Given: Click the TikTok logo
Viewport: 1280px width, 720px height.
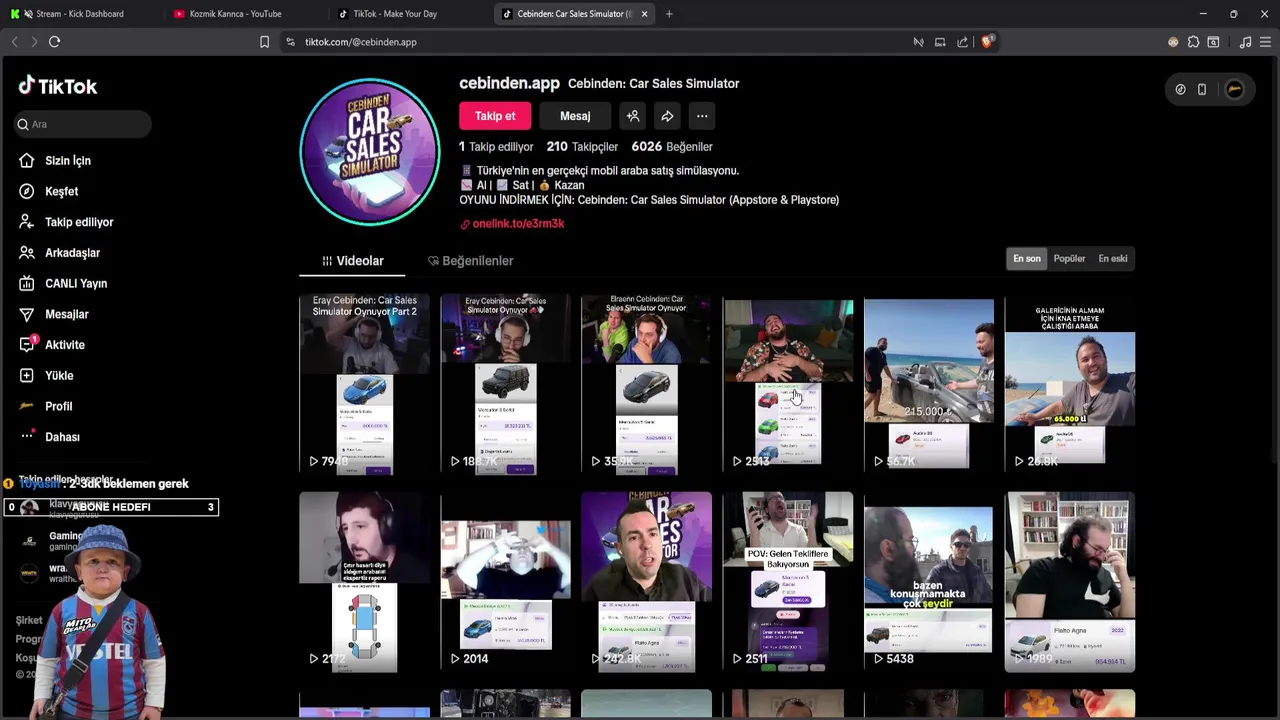Looking at the screenshot, I should click(x=58, y=86).
